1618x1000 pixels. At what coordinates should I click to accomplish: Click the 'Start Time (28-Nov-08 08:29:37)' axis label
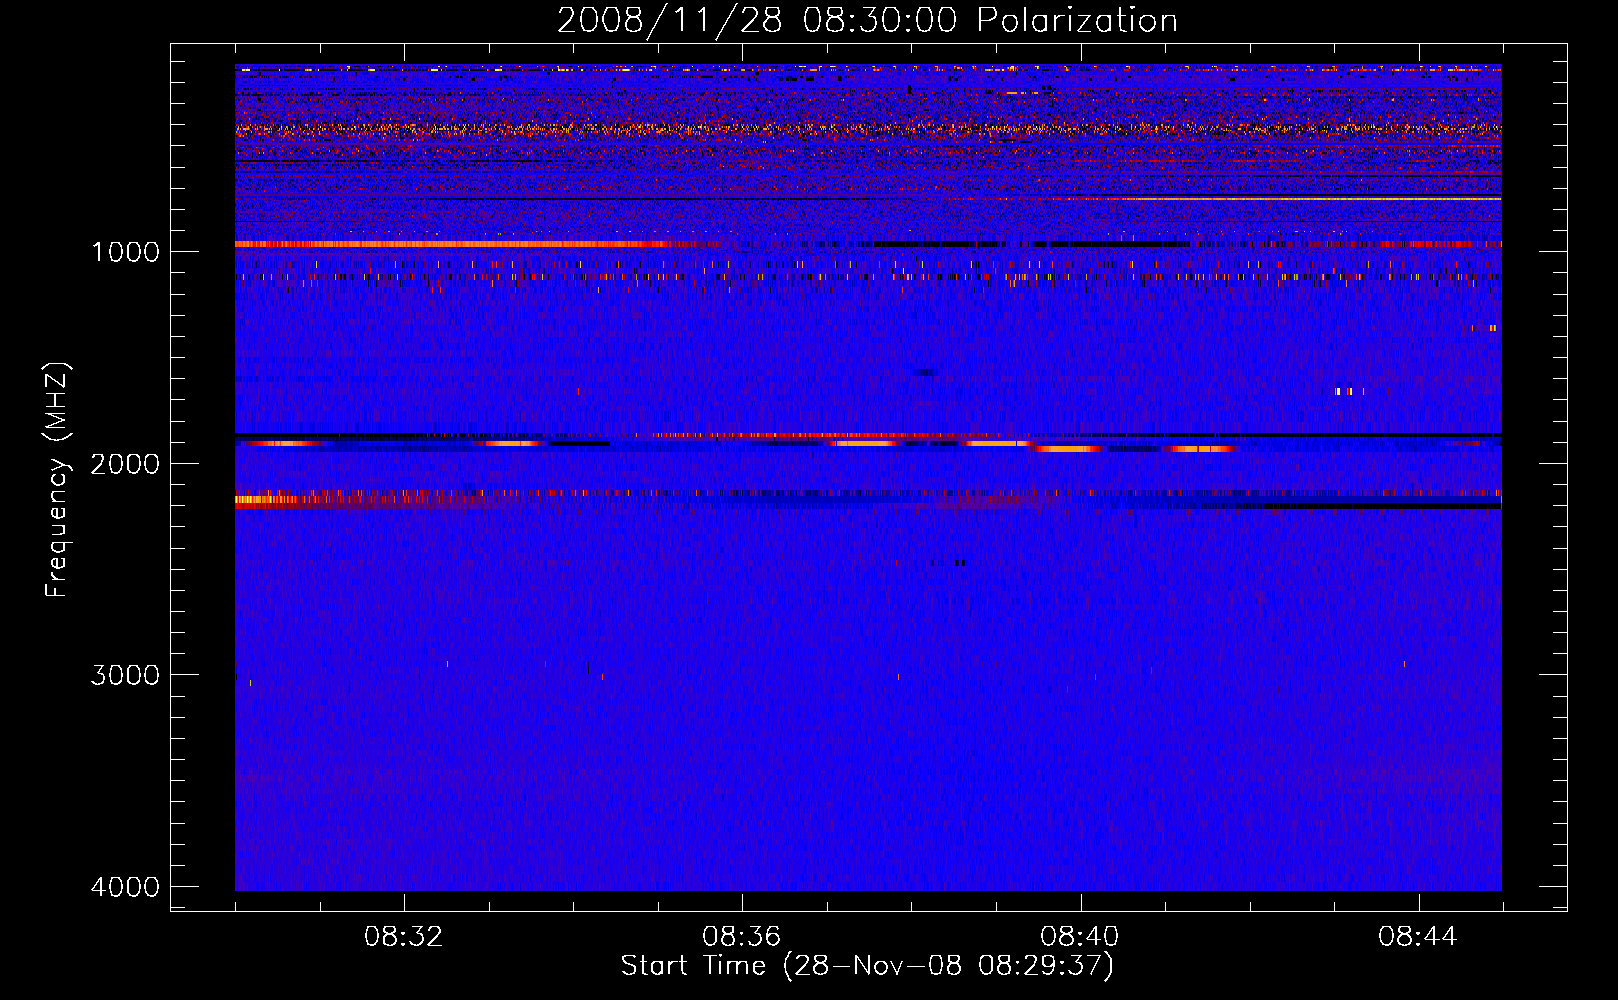[867, 966]
